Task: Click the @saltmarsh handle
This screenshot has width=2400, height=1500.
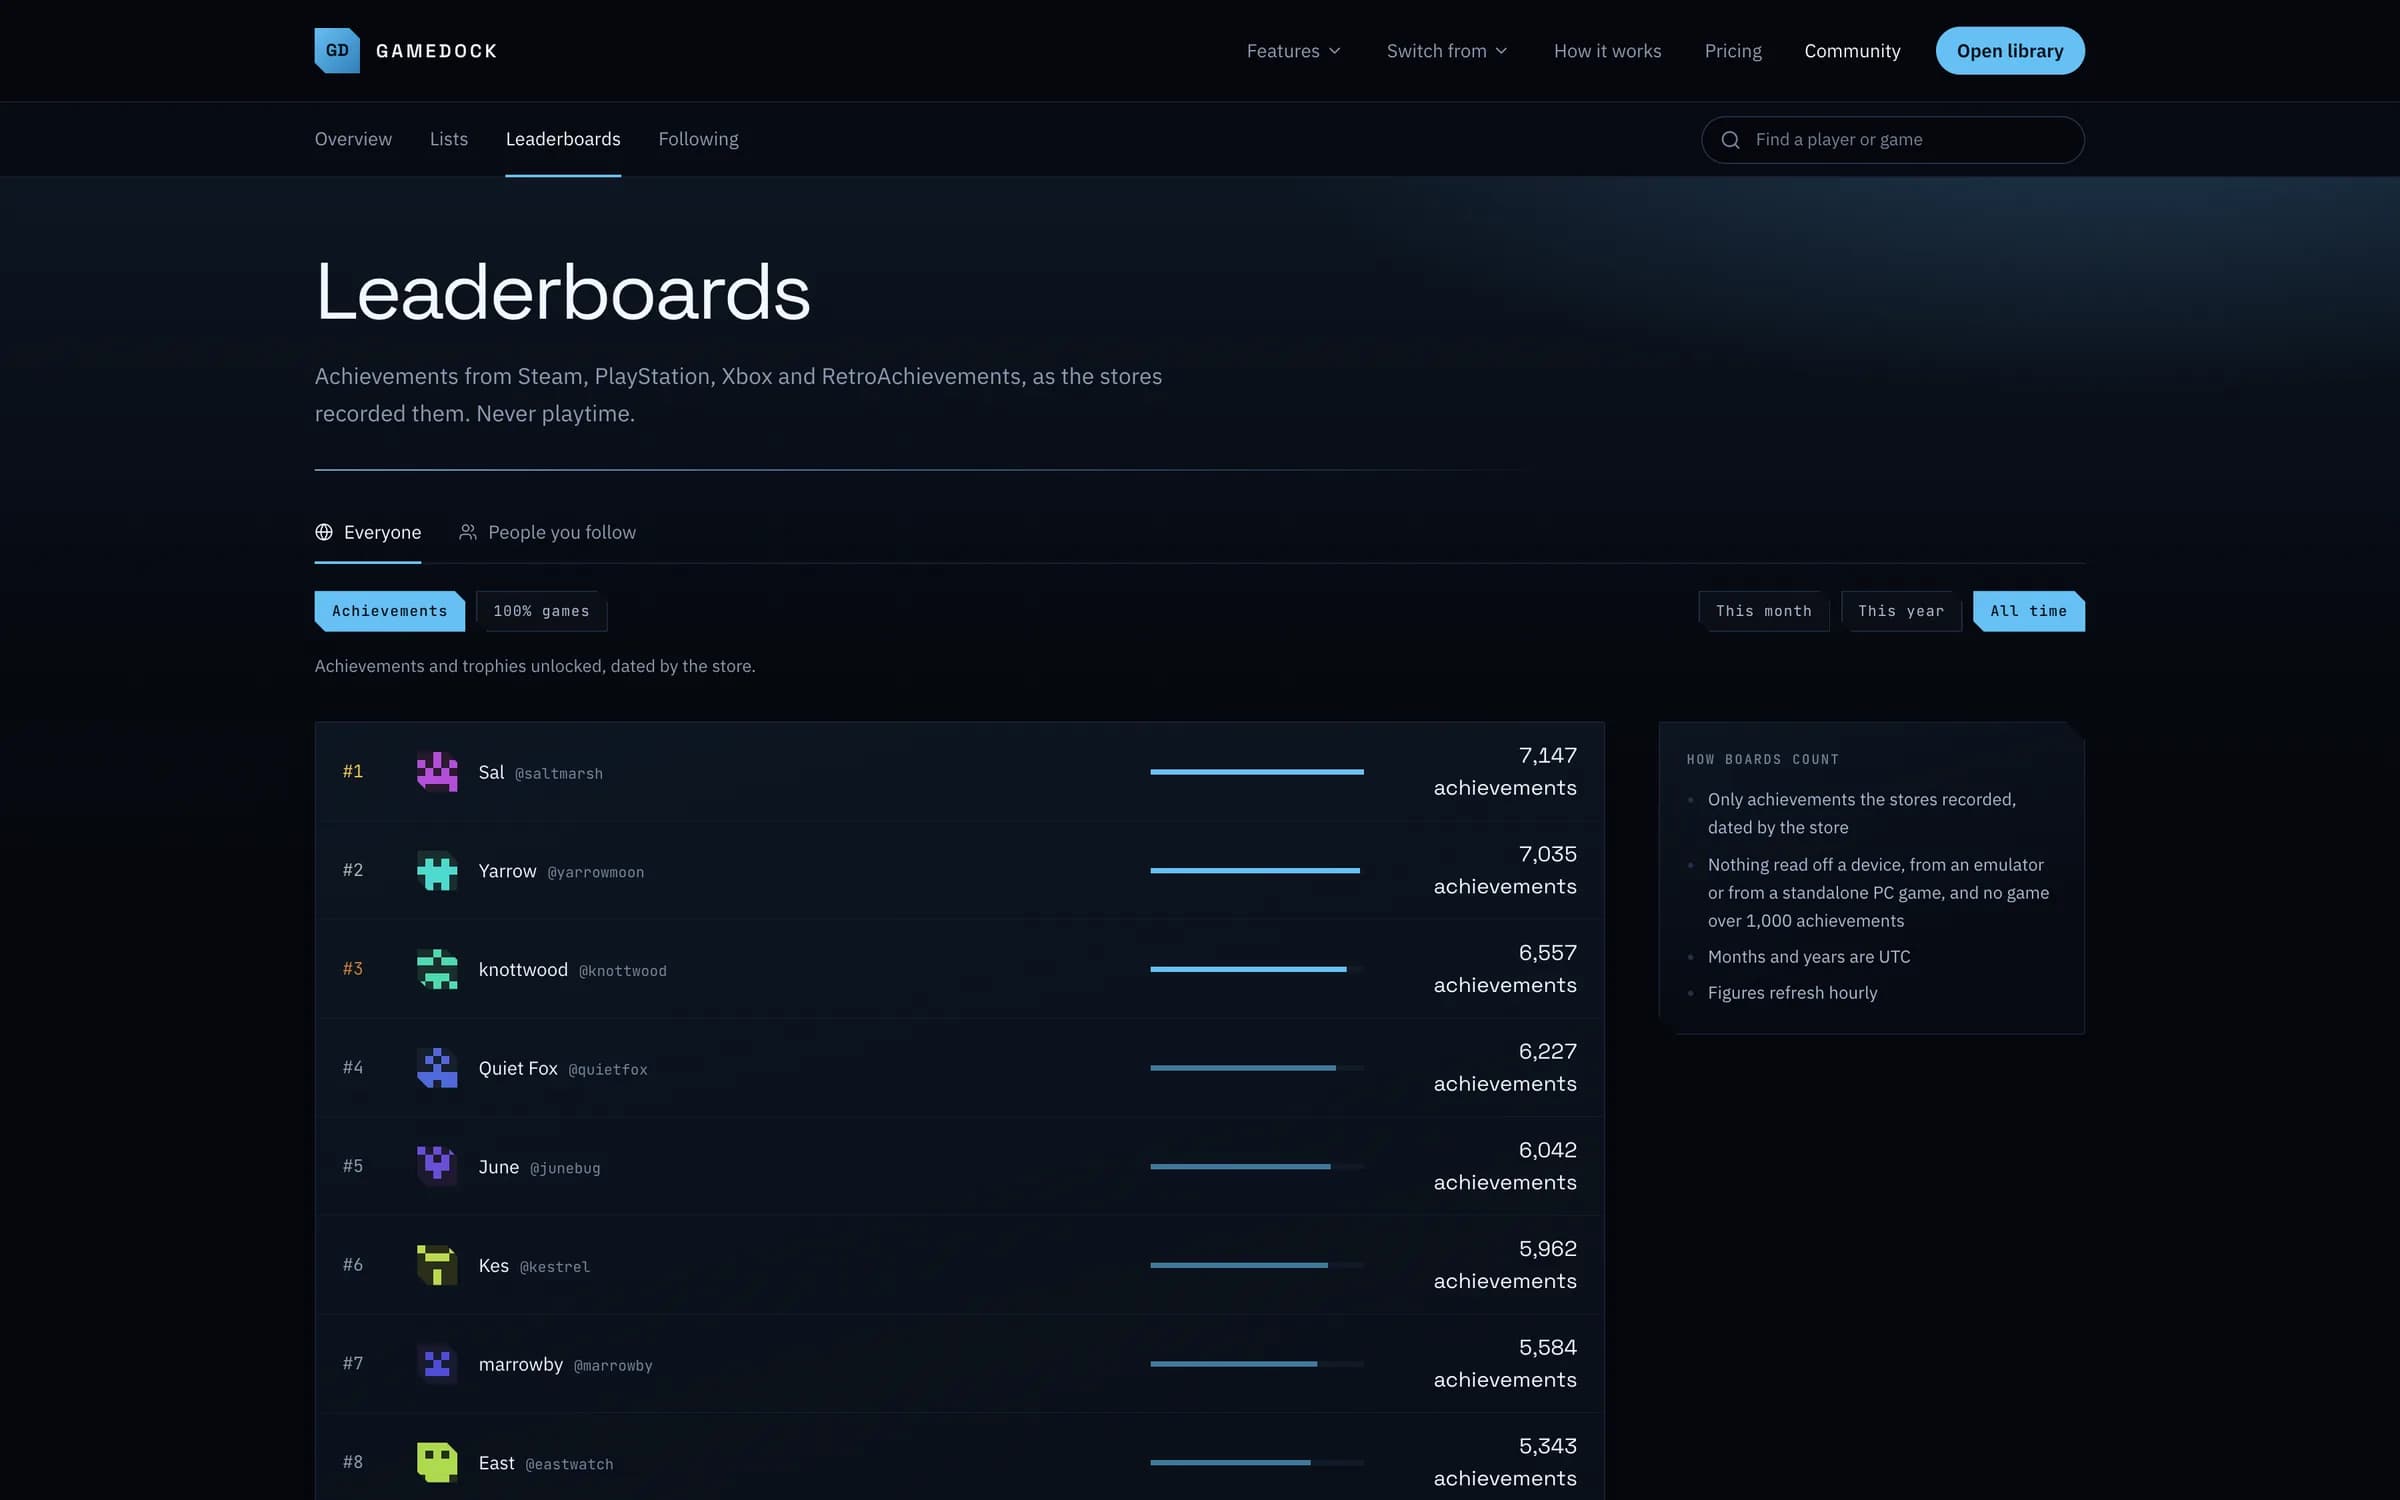Action: pos(559,774)
